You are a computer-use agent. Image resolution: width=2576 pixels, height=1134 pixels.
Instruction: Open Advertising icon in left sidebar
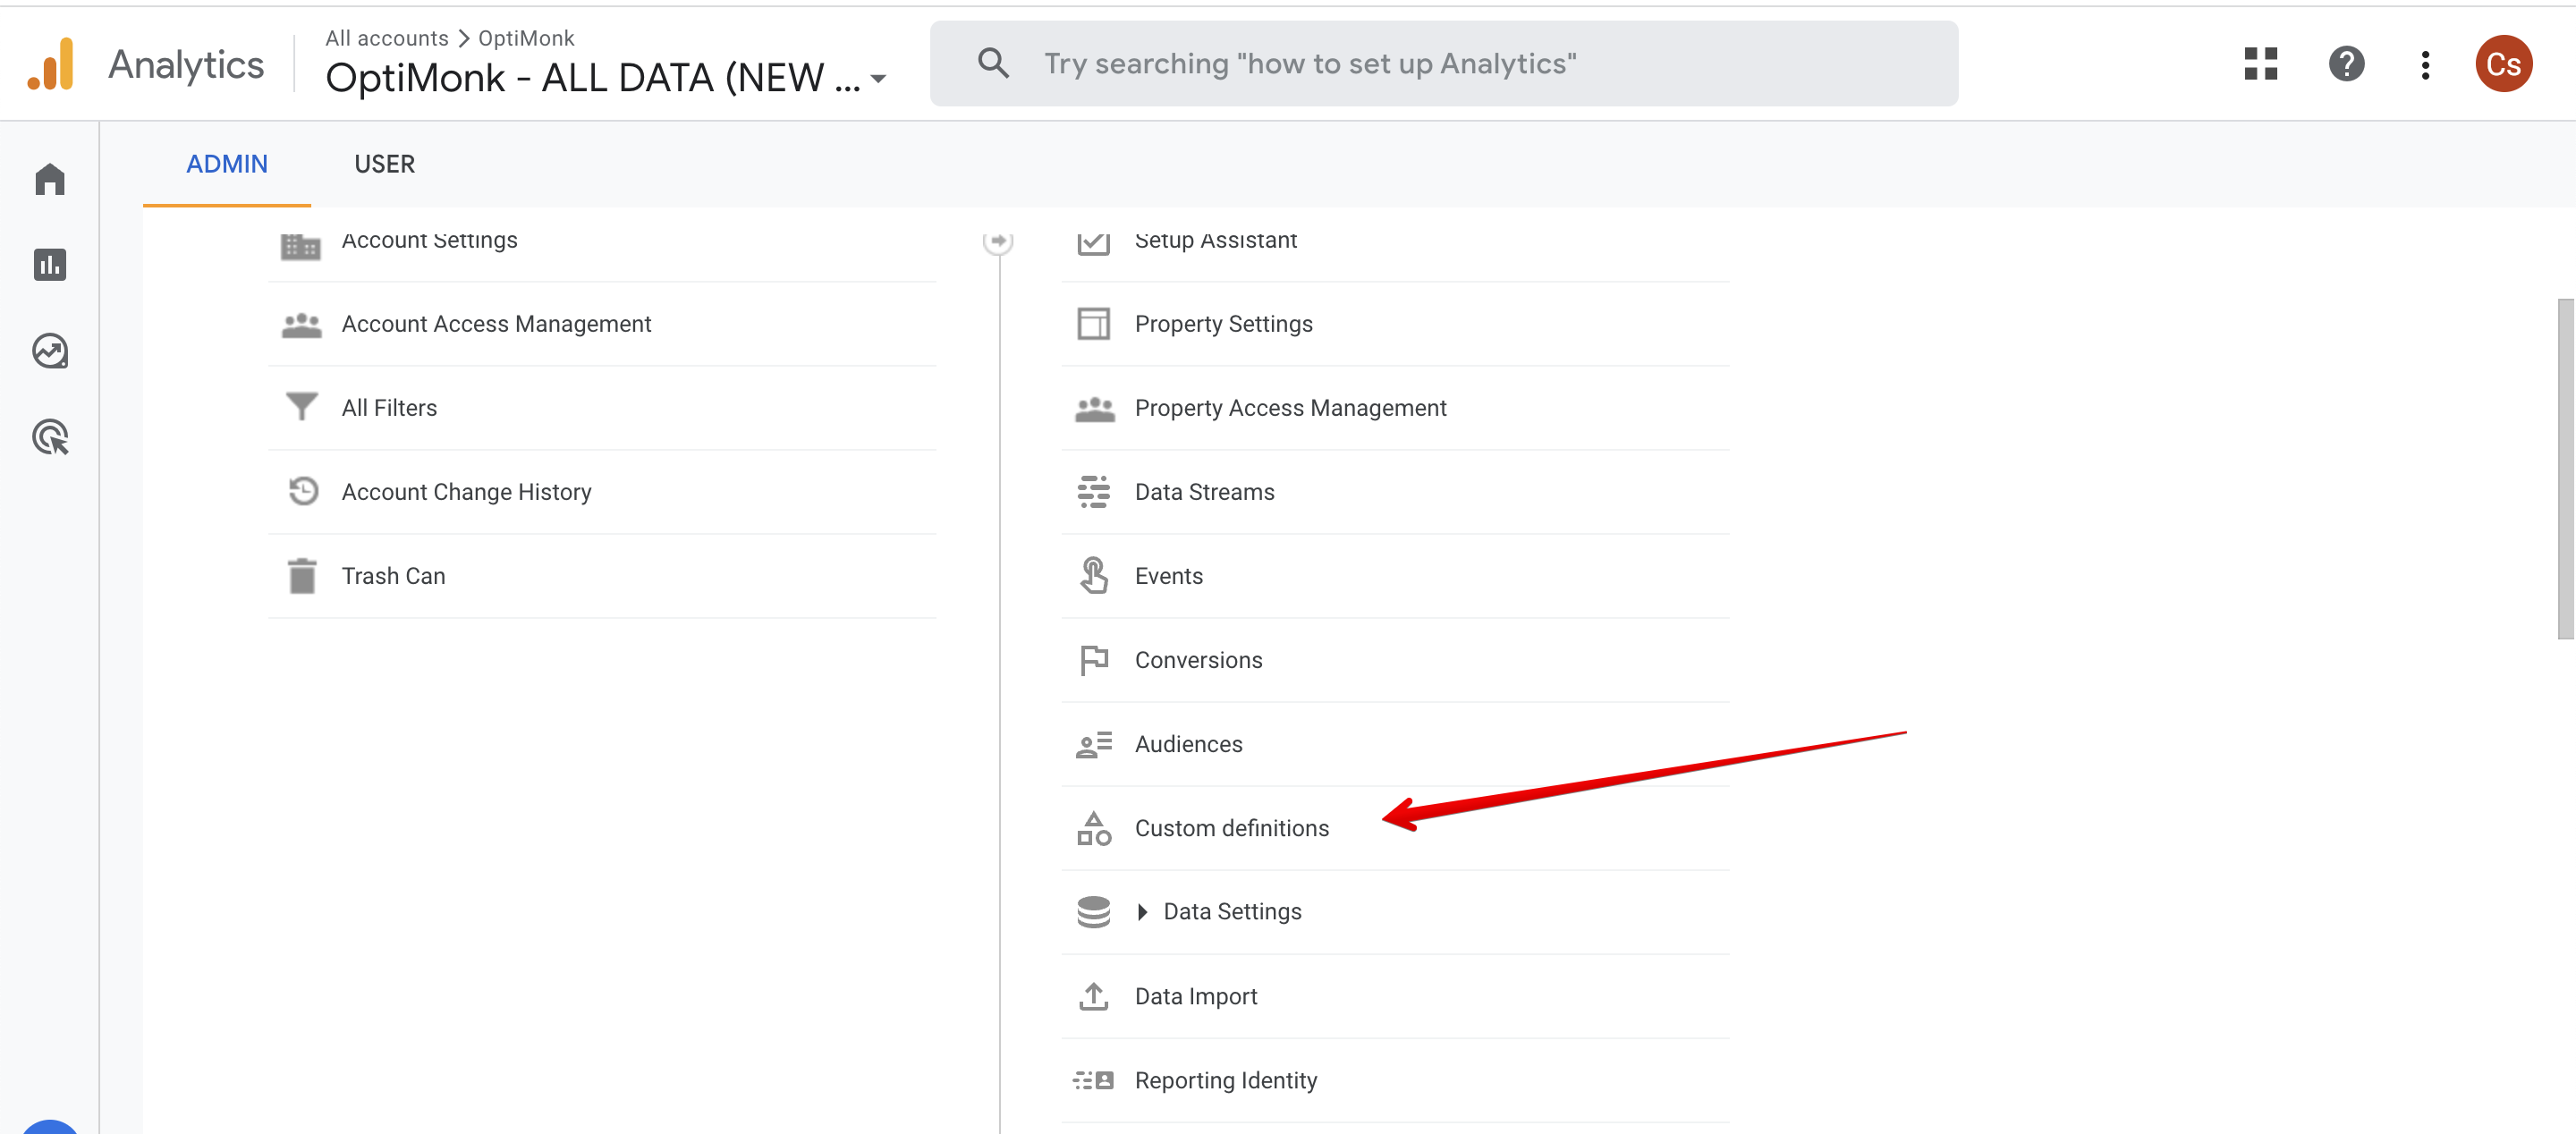(50, 437)
